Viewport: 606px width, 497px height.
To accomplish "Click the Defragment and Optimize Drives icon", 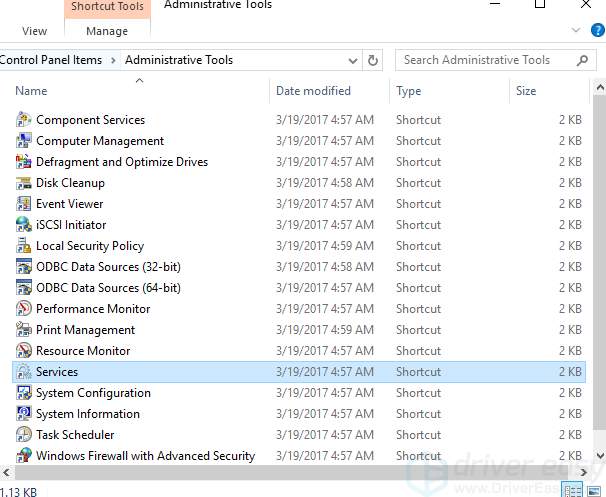I will pos(24,162).
